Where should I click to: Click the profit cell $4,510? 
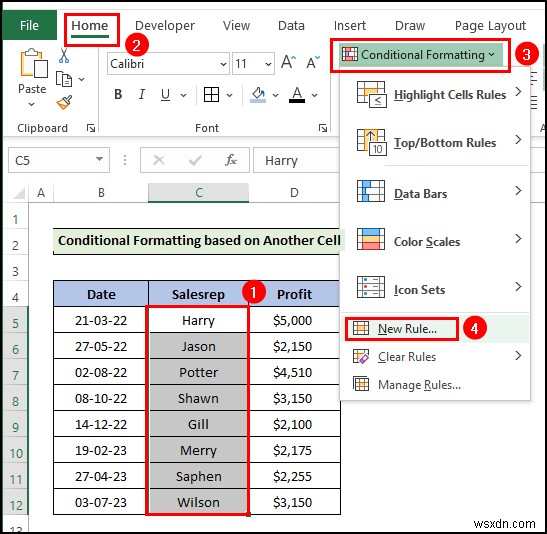coord(293,372)
